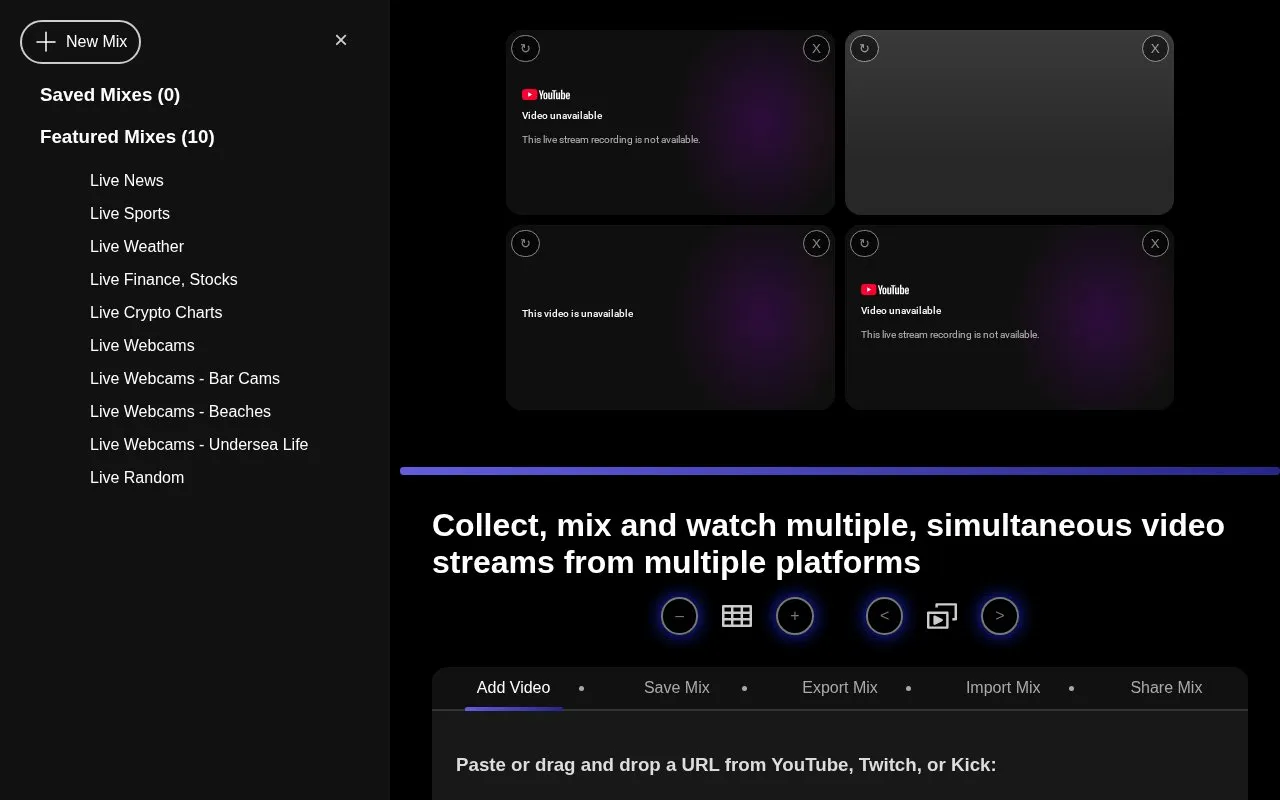Click the grid layout icon
The height and width of the screenshot is (800, 1280).
[737, 616]
